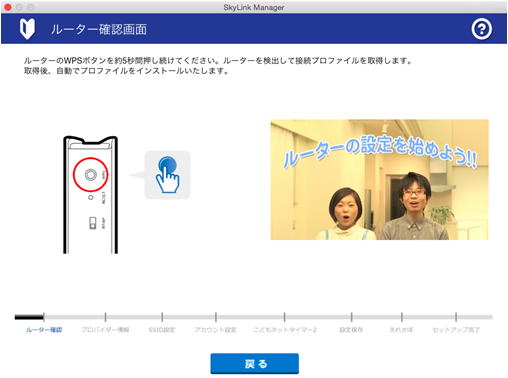Click the blue pointing hand press icon
The height and width of the screenshot is (378, 508).
167,175
